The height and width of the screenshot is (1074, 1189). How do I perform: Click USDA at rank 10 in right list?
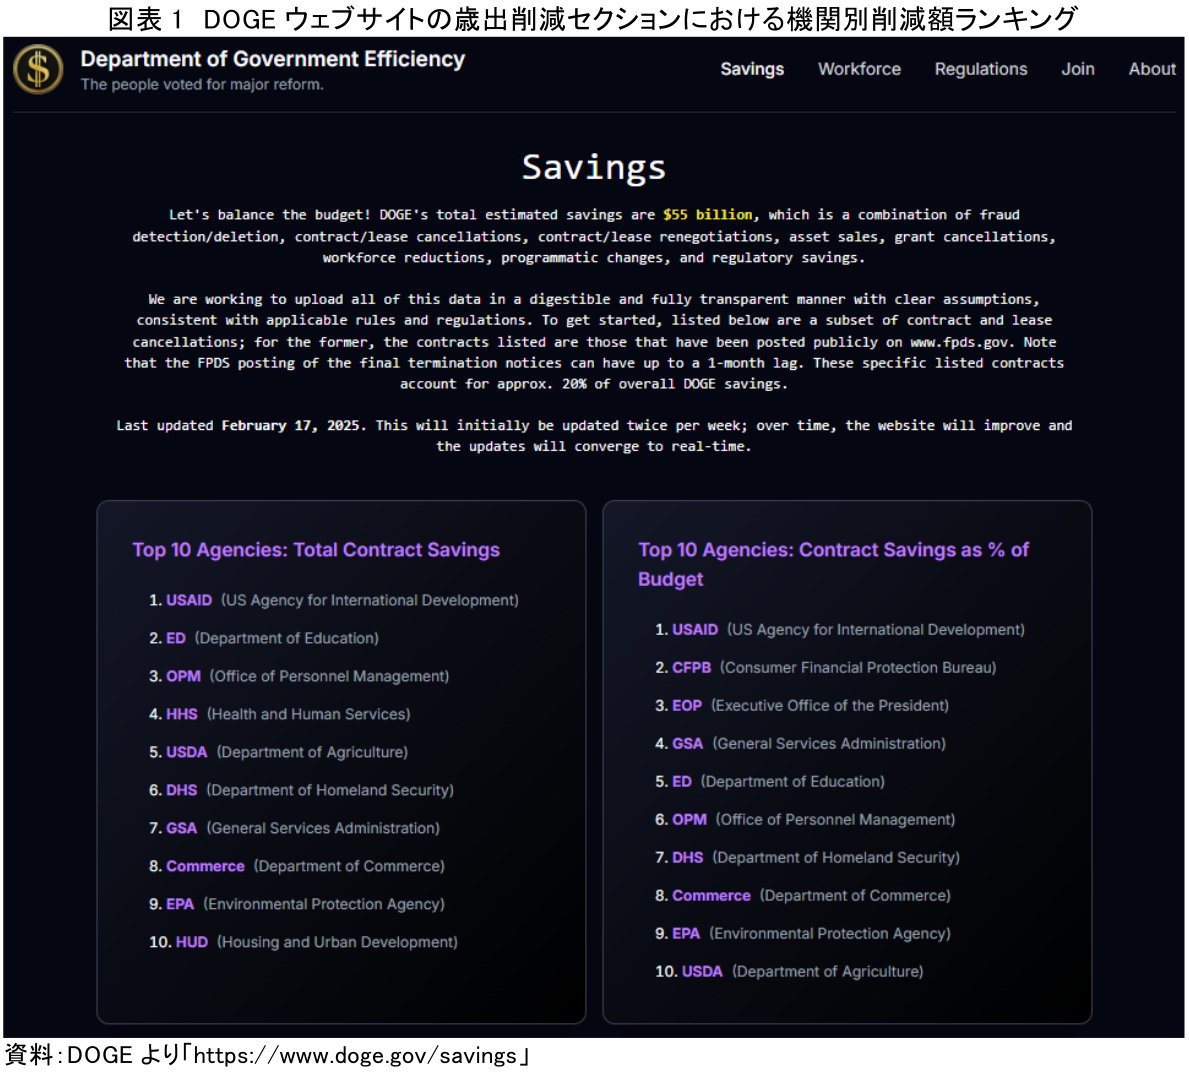tap(701, 971)
